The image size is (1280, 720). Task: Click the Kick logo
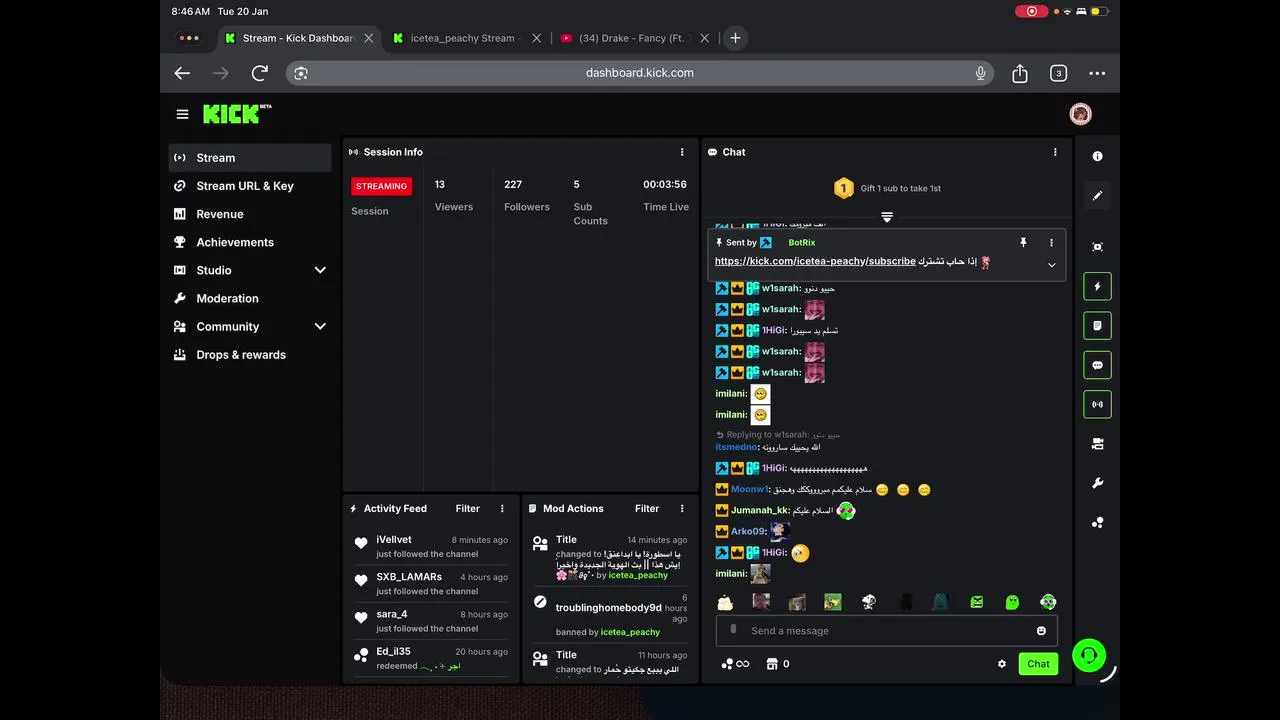[x=237, y=113]
